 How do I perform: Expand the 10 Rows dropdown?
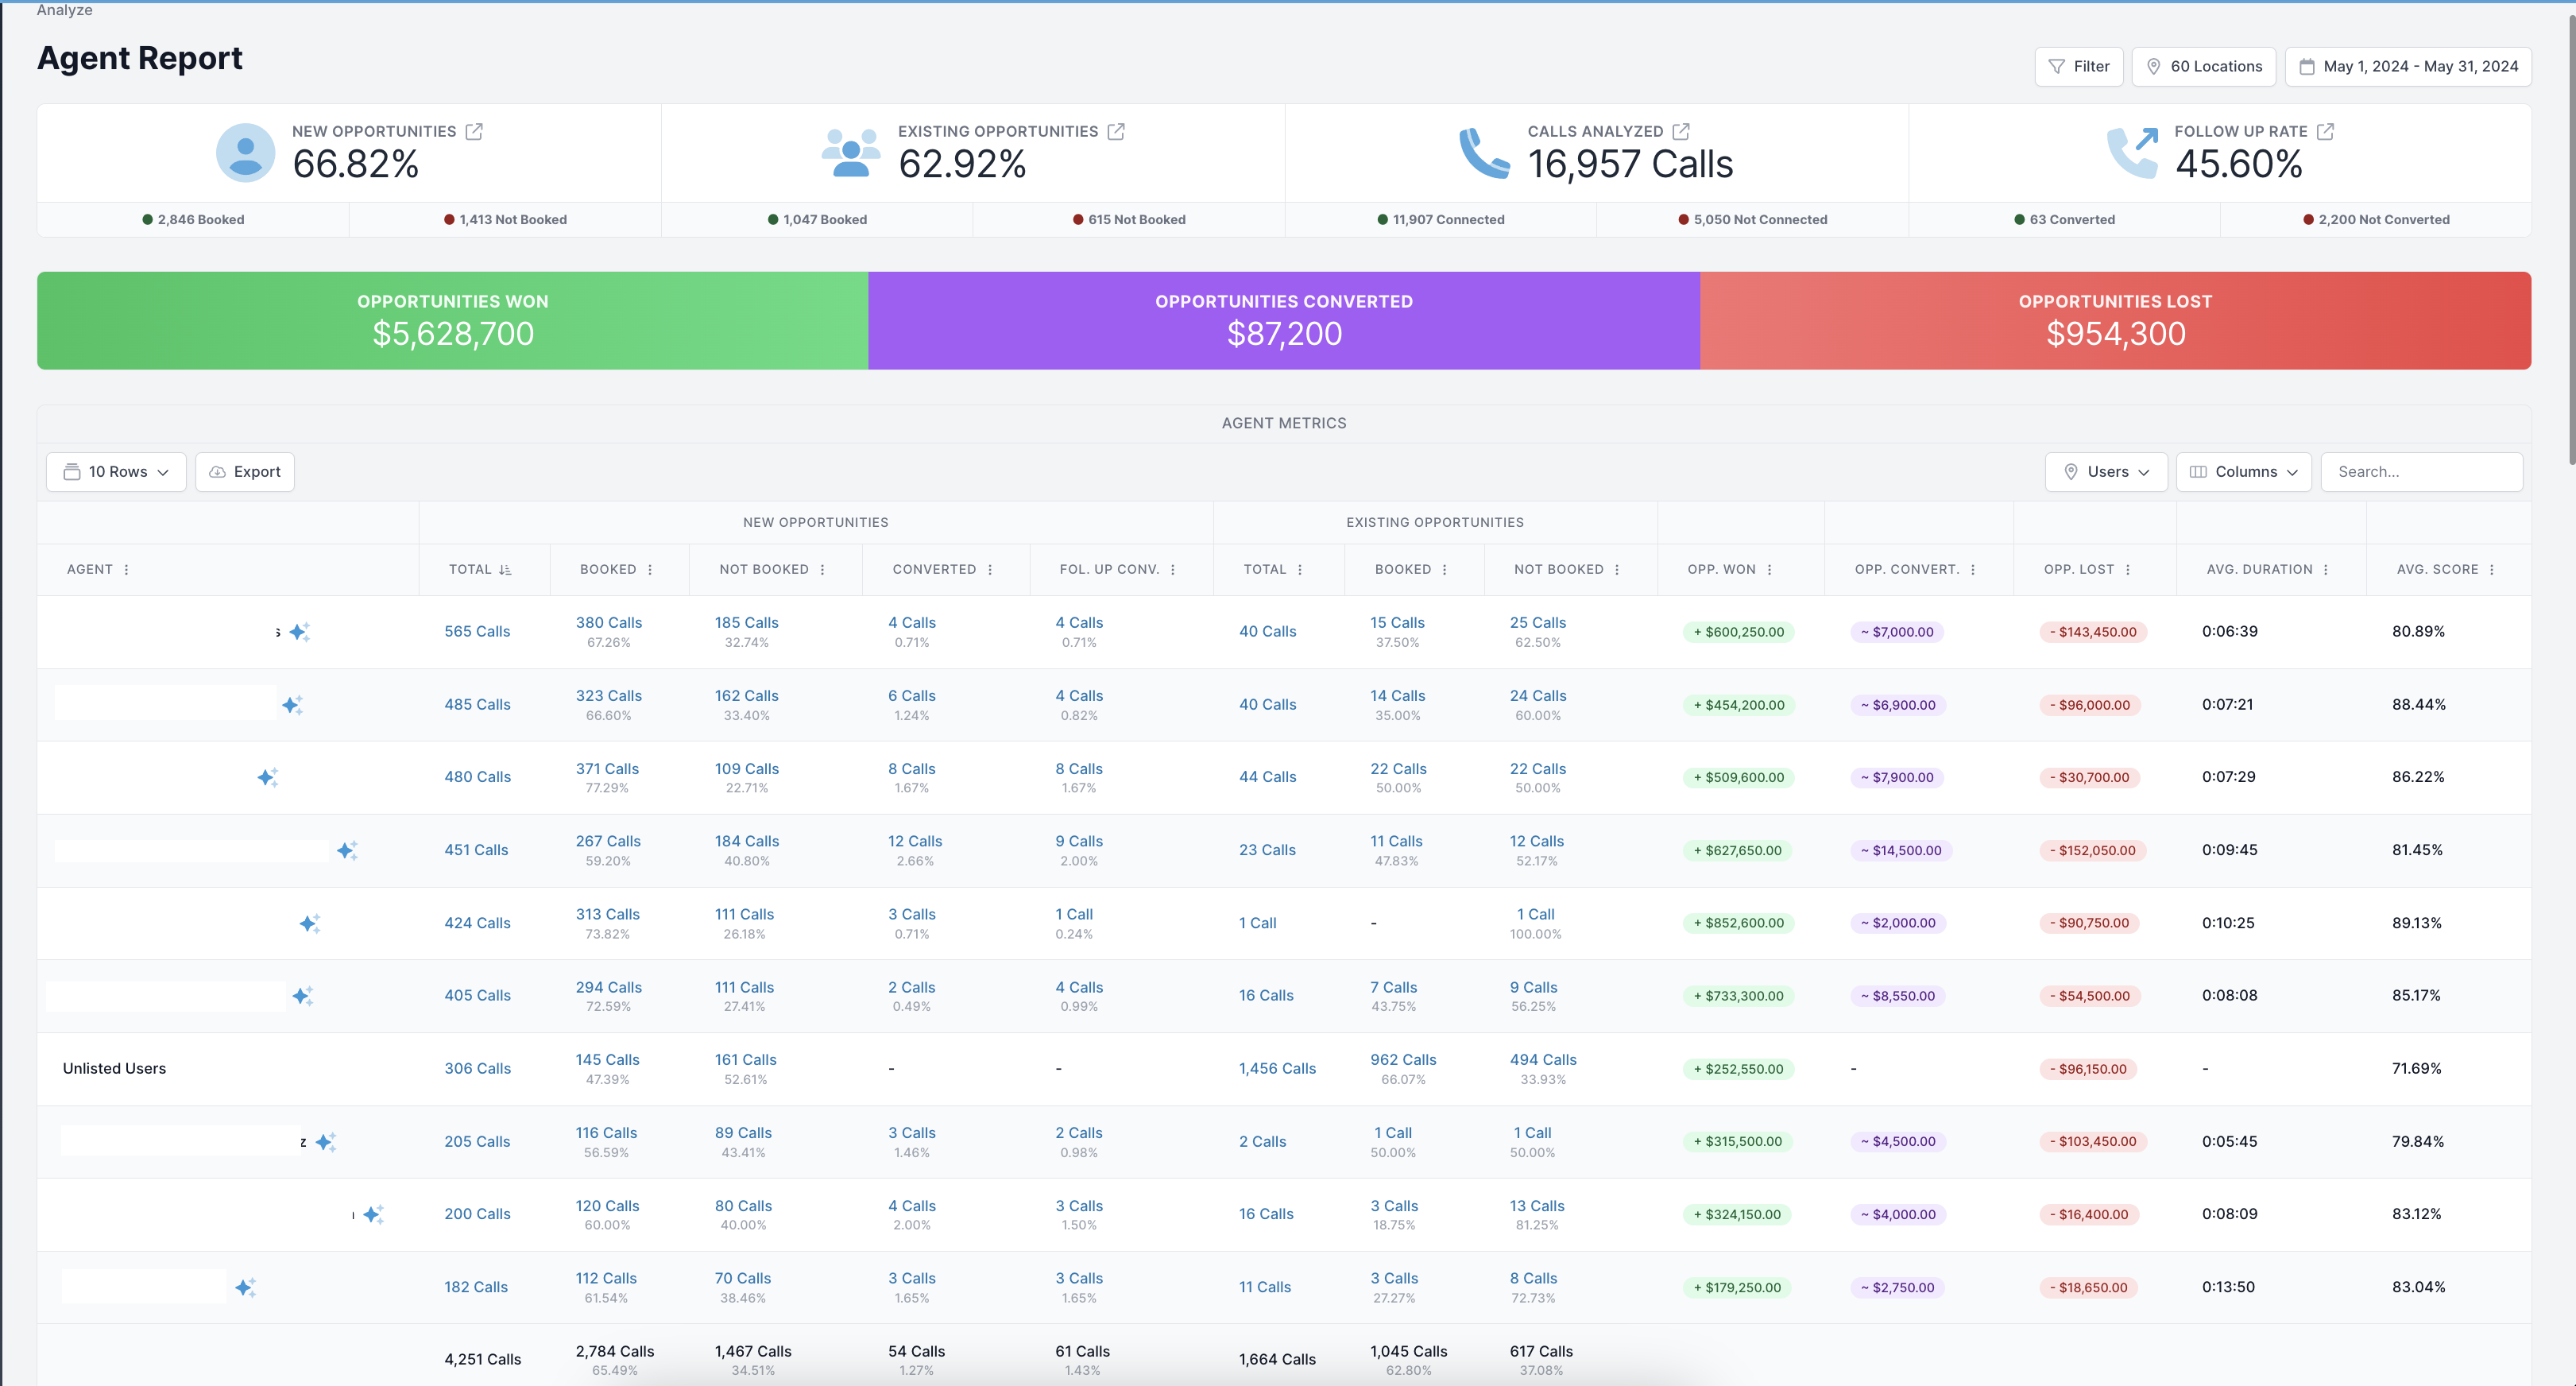coord(116,471)
